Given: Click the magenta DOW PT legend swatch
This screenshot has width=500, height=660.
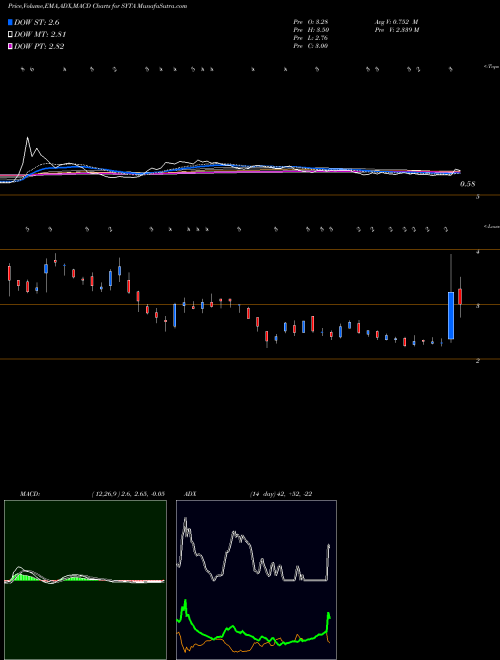Looking at the screenshot, I should pos(10,46).
